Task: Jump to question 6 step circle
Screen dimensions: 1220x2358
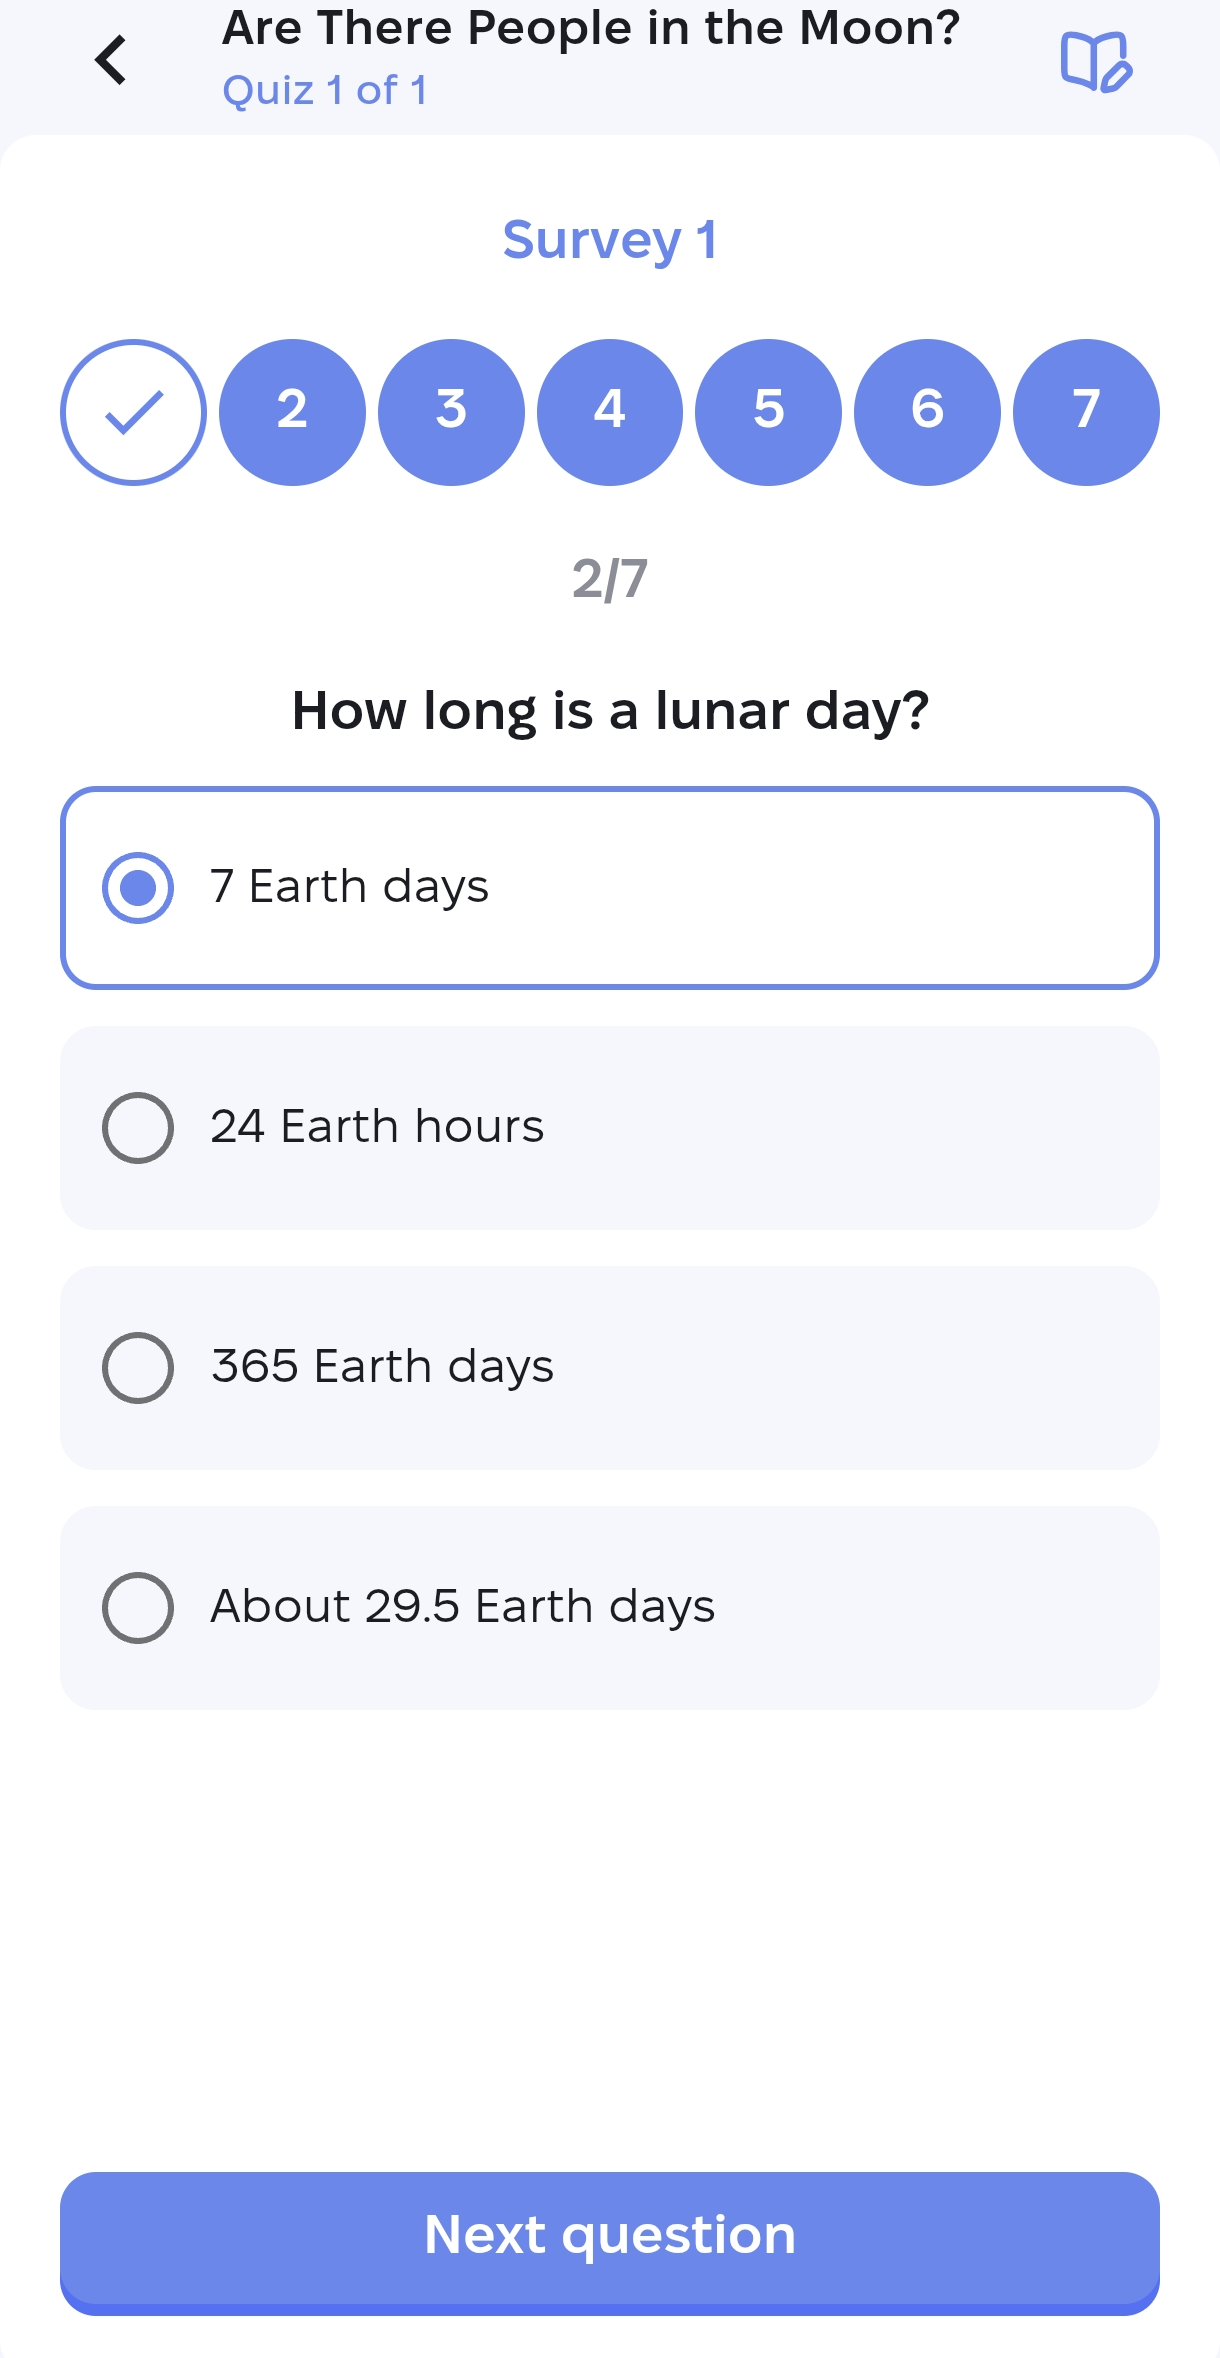Action: tap(927, 412)
